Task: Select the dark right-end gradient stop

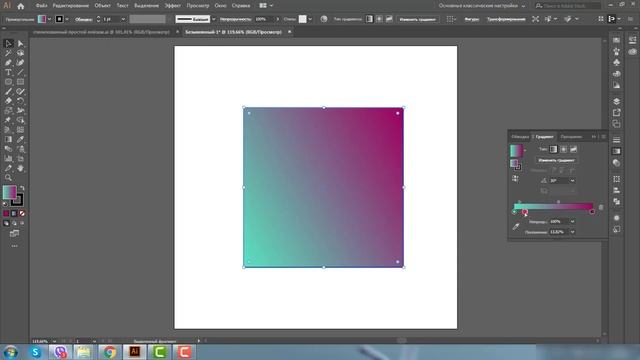Action: point(592,212)
